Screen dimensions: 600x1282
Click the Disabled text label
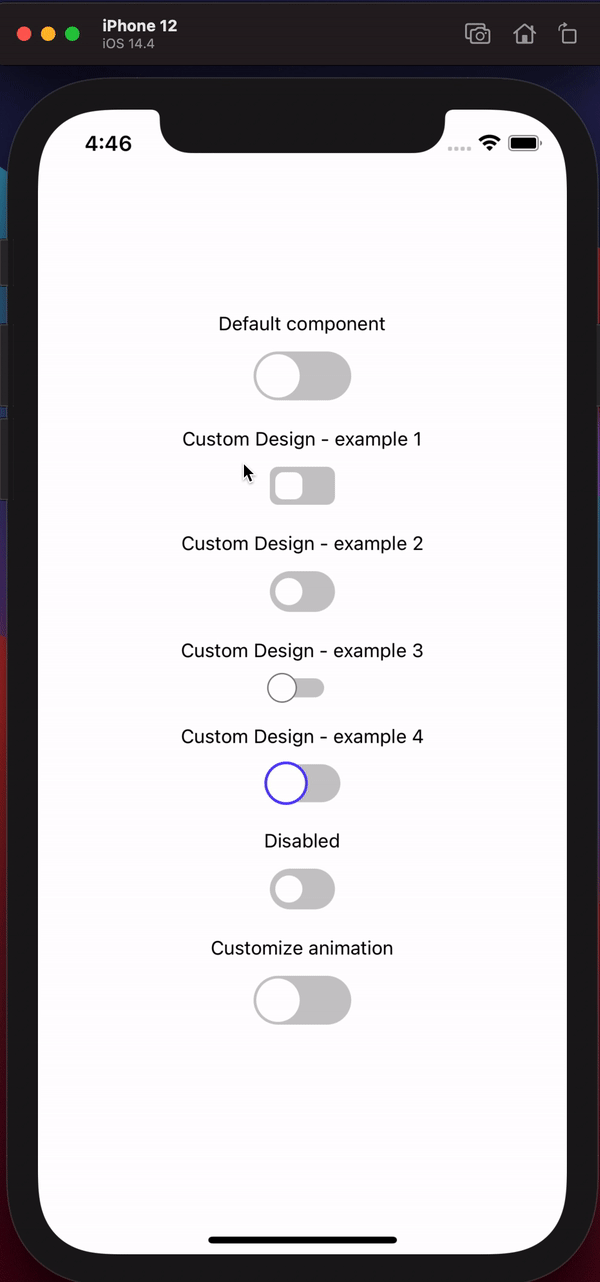(302, 841)
